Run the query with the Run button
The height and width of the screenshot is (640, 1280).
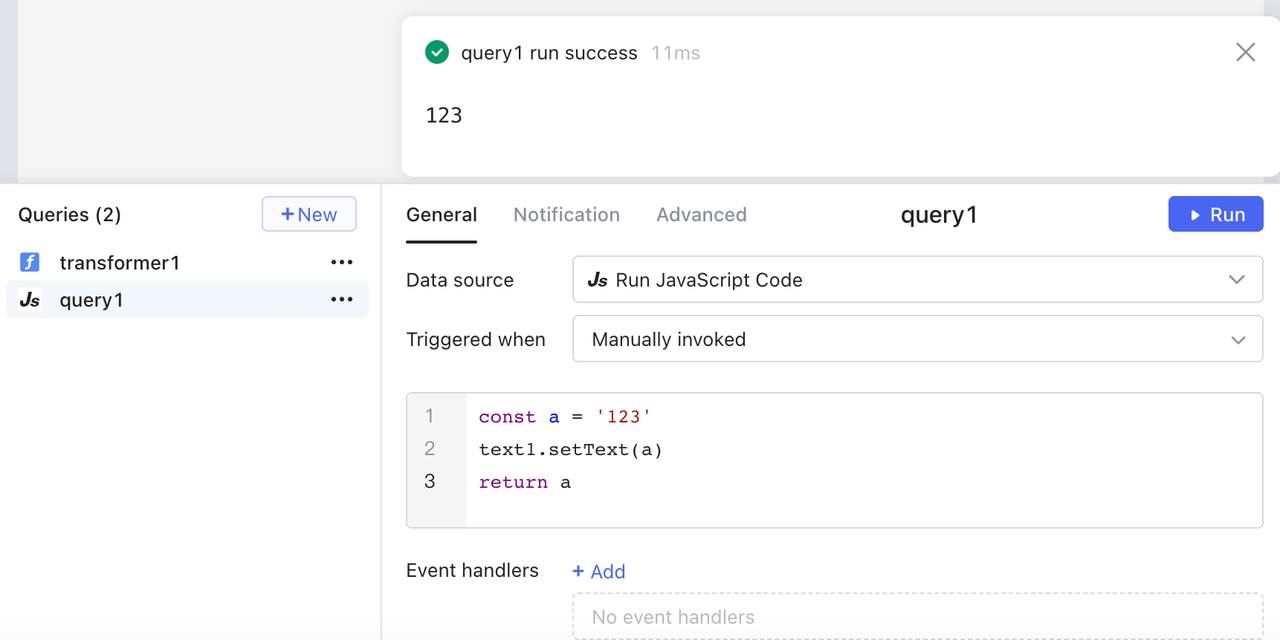(1215, 215)
